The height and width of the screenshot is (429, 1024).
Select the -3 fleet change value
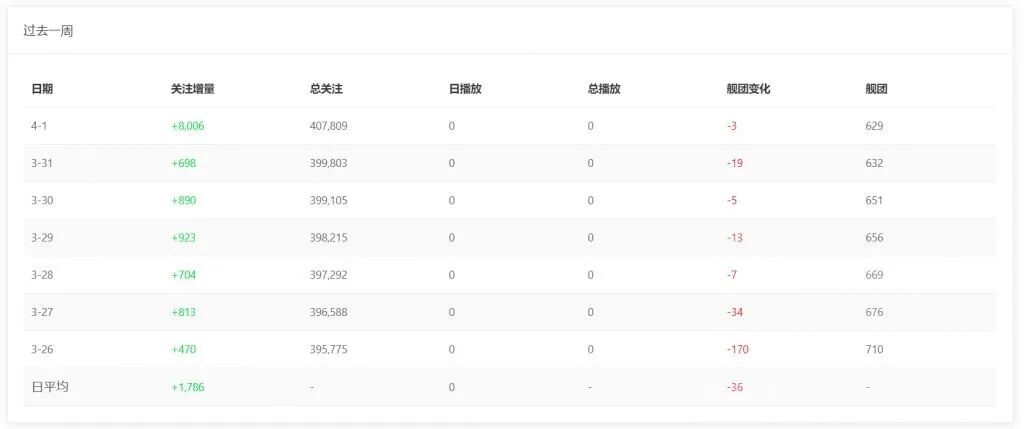[731, 126]
